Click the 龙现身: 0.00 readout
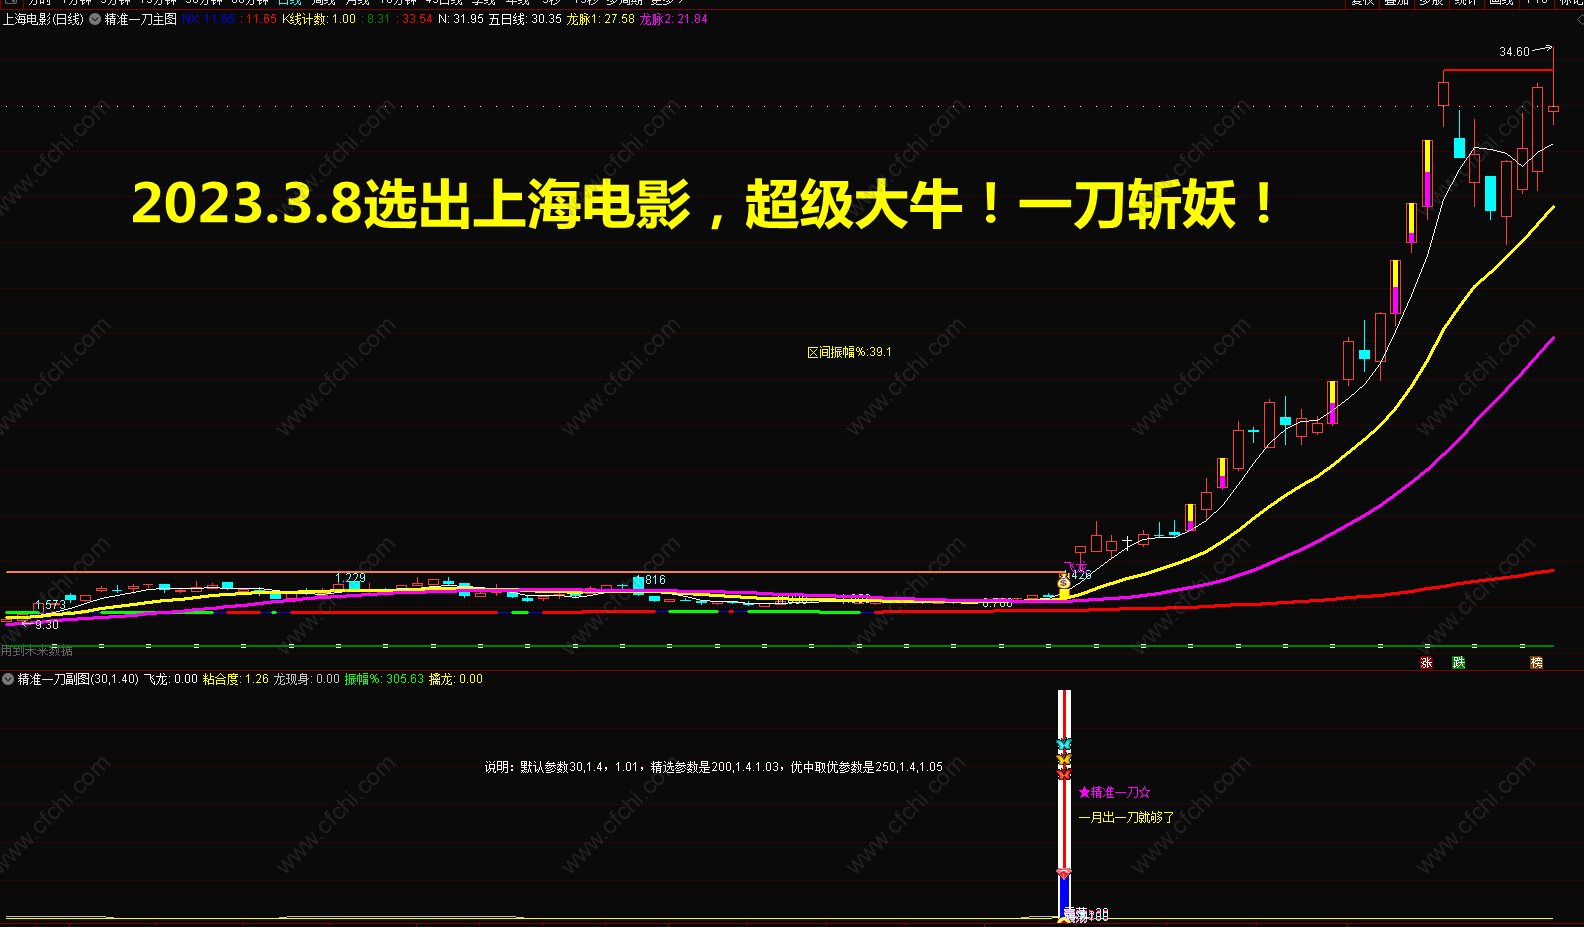The height and width of the screenshot is (927, 1584). (307, 679)
